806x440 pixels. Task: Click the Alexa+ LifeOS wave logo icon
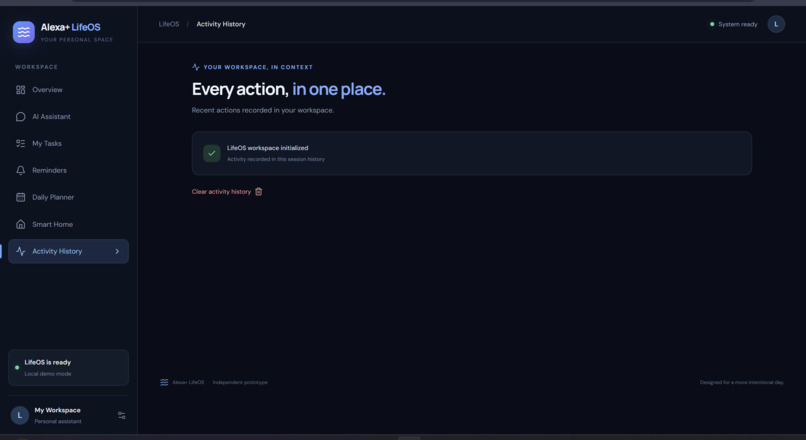(24, 32)
